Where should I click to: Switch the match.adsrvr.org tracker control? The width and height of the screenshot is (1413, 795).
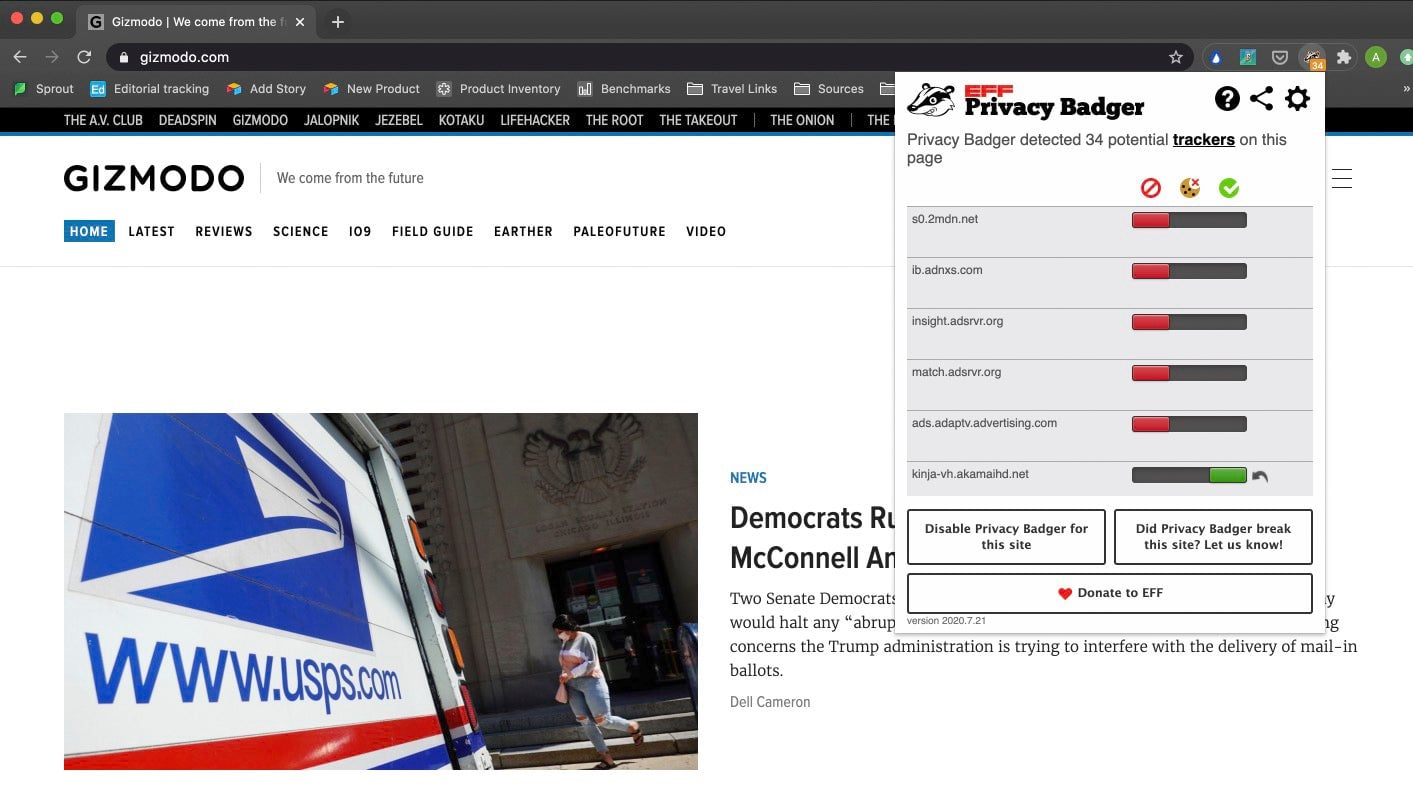pyautogui.click(x=1188, y=373)
